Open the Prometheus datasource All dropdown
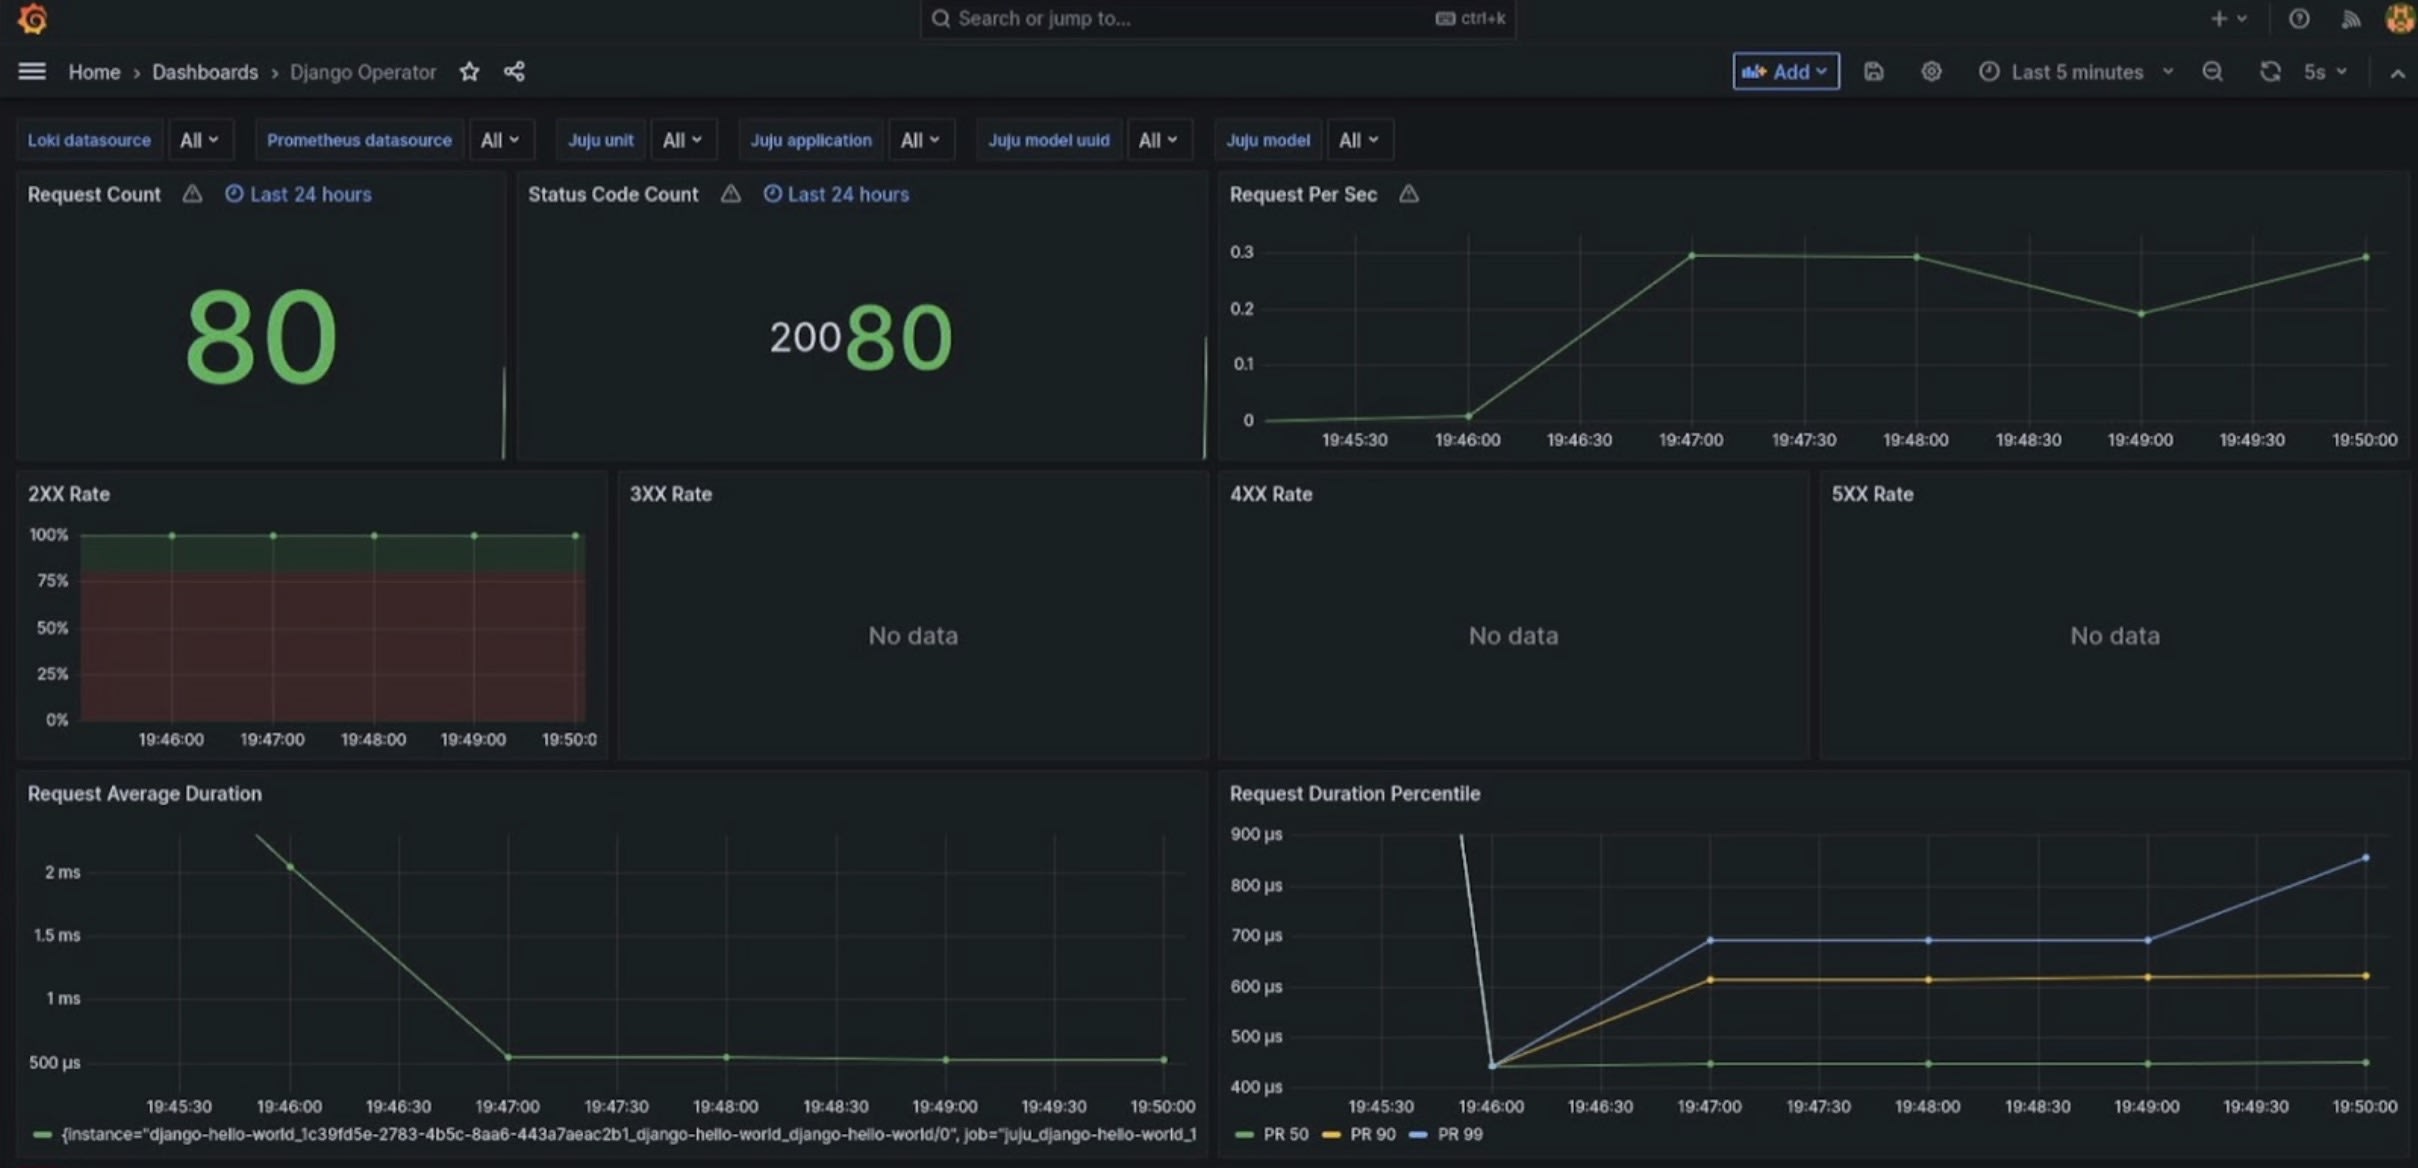The image size is (2418, 1168). 501,140
